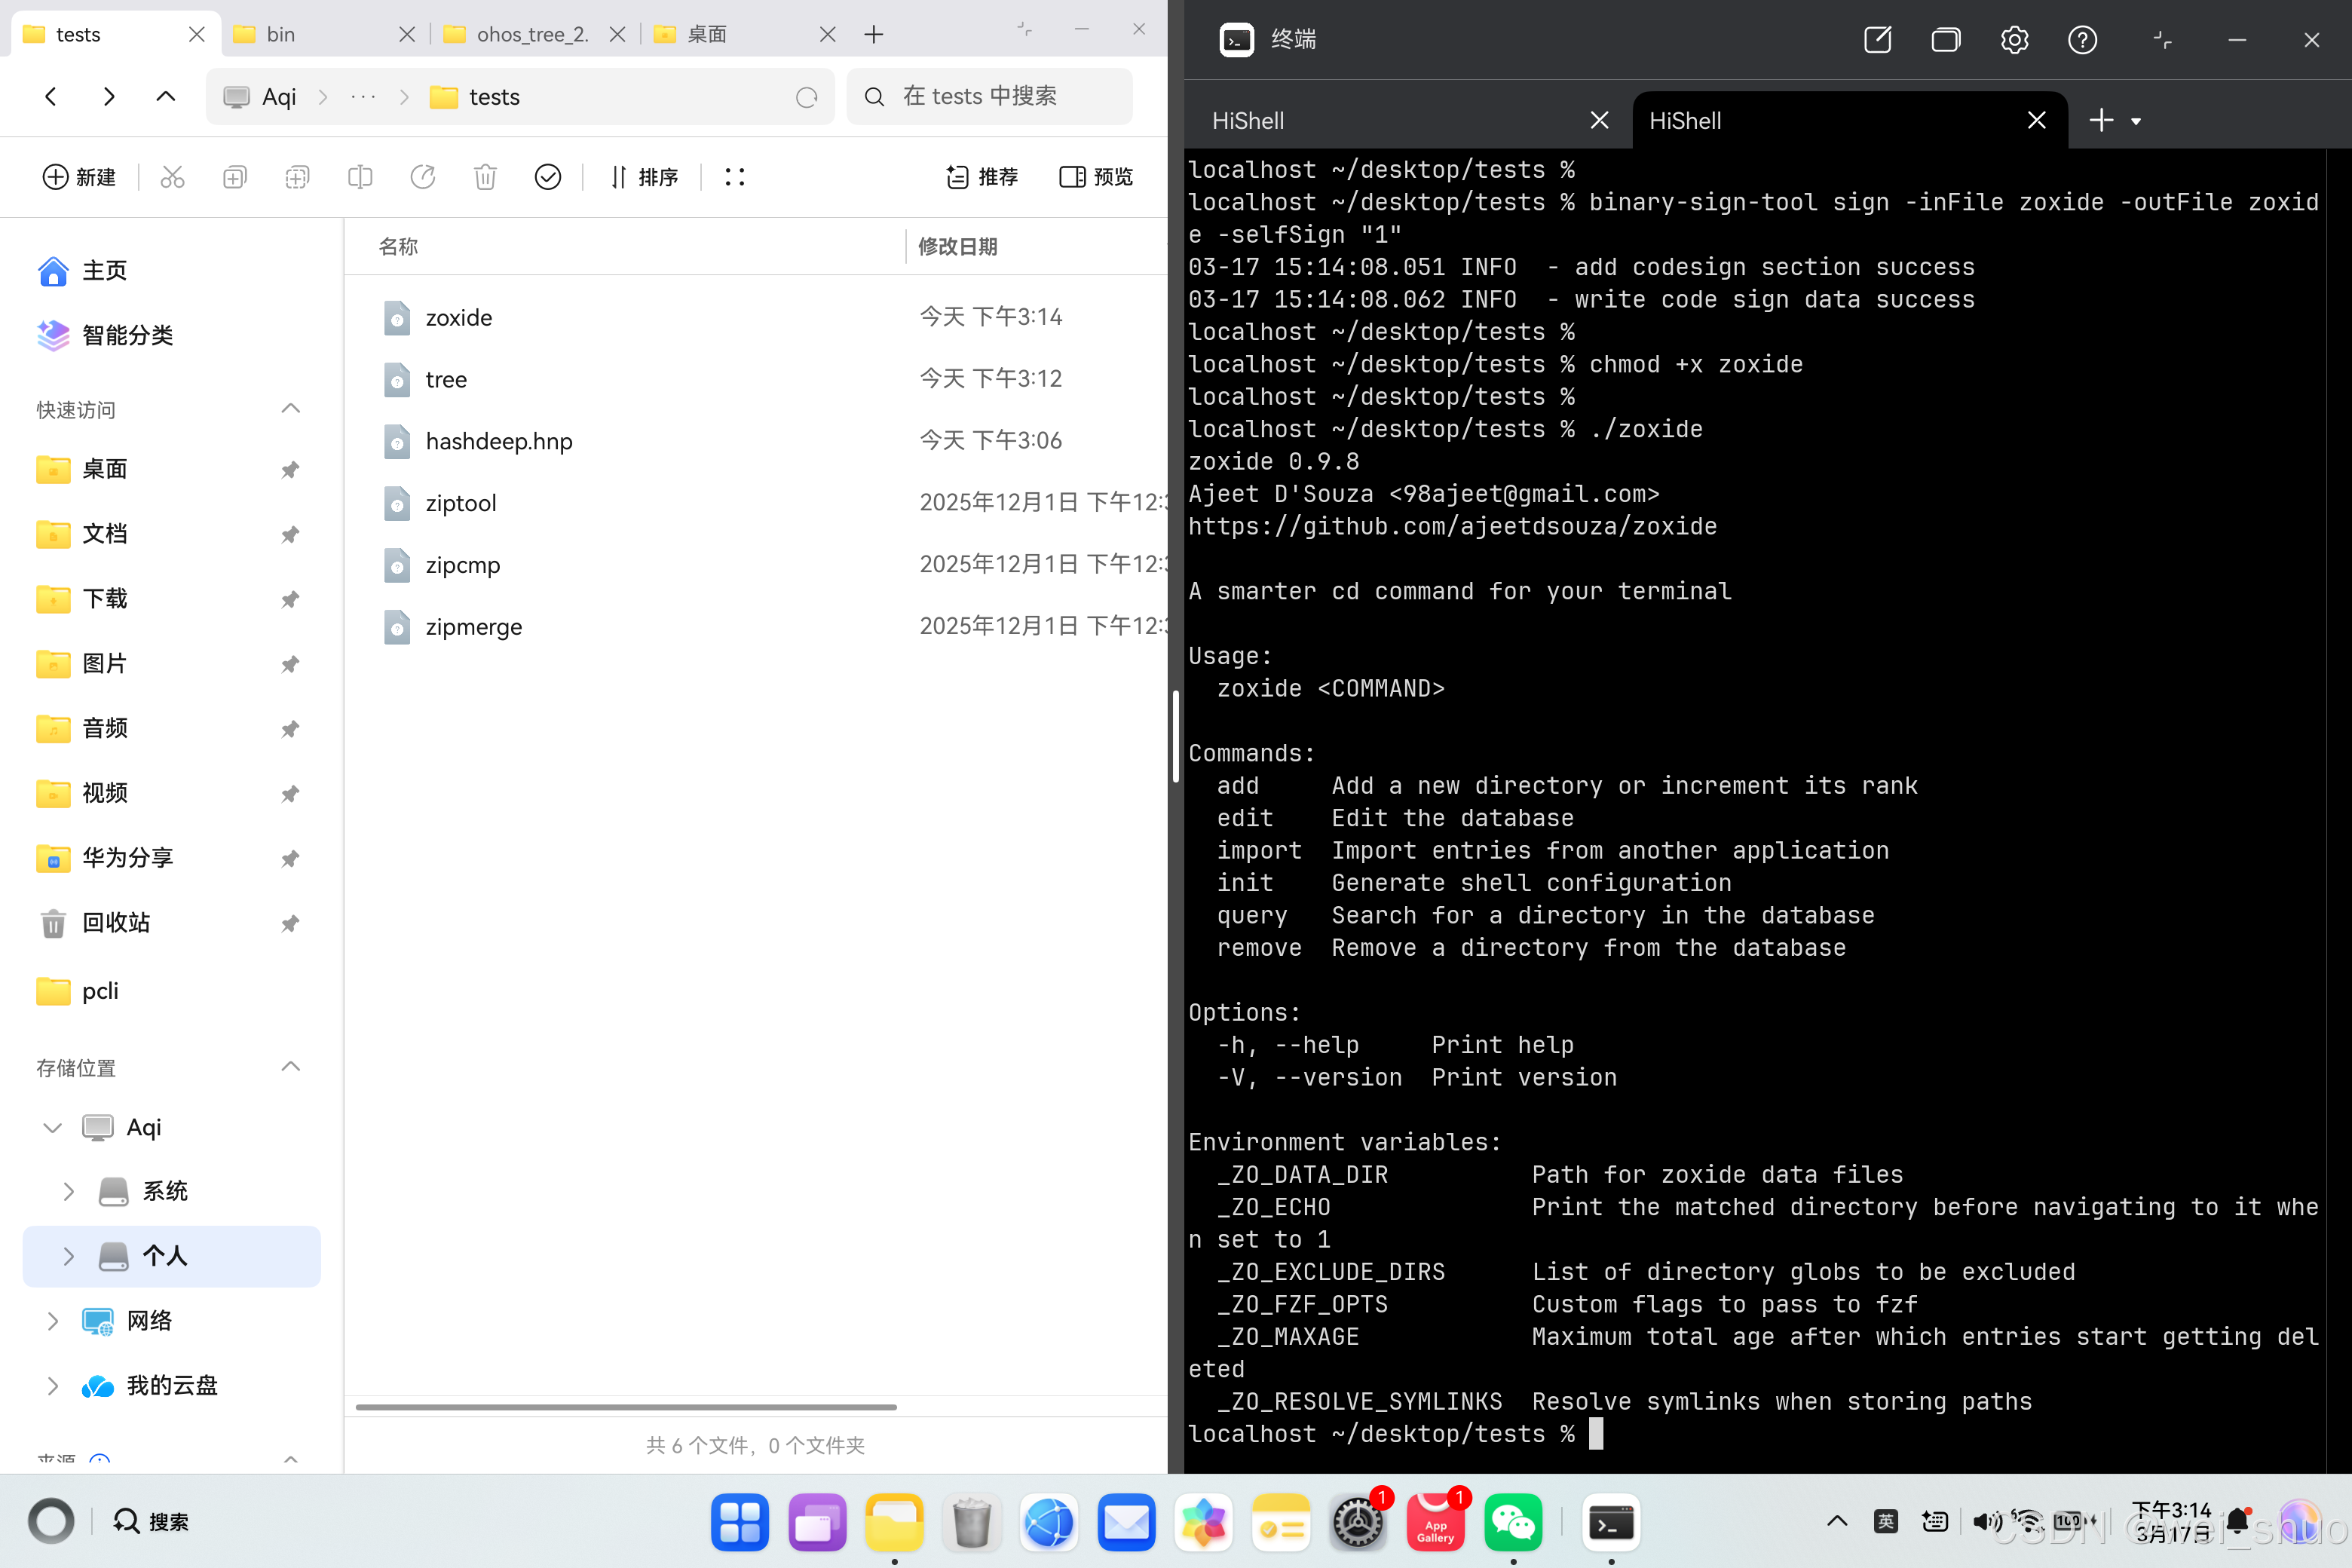Click the cut (scissors) toolbar icon

click(173, 177)
